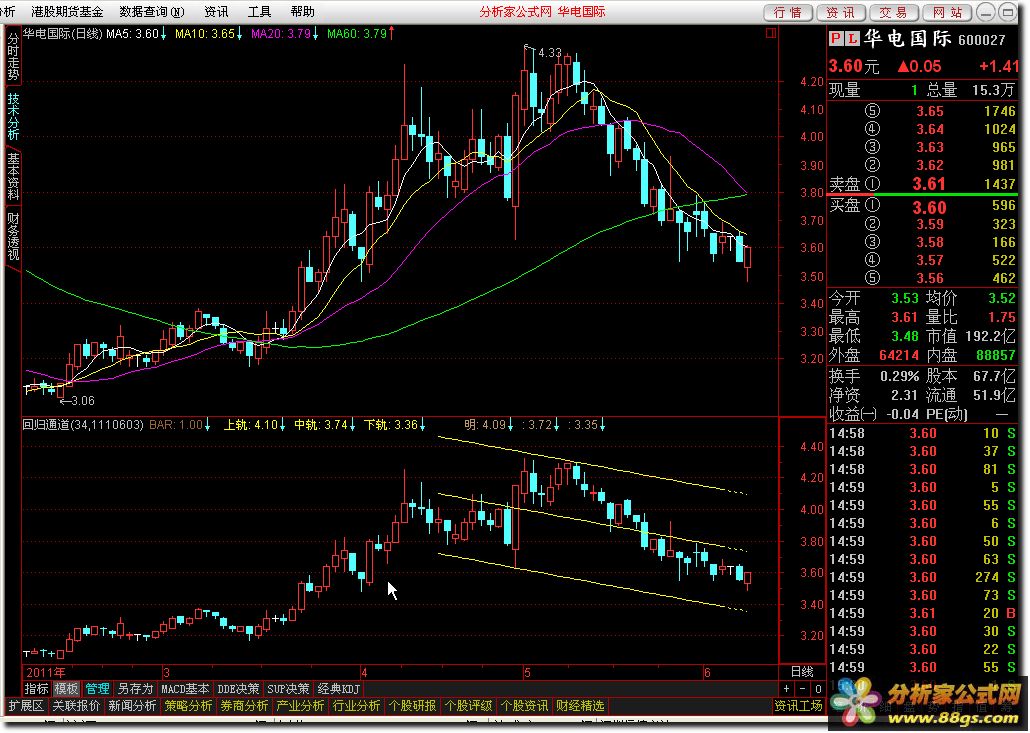Click the 3.06 low marker on the chart
Viewport: 1030px width, 733px height.
[x=82, y=401]
